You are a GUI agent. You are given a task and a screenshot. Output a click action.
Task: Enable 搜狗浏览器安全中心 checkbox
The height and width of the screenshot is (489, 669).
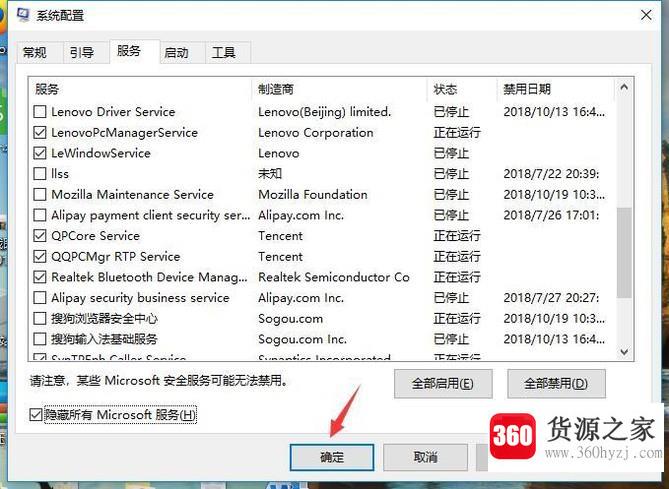point(40,318)
